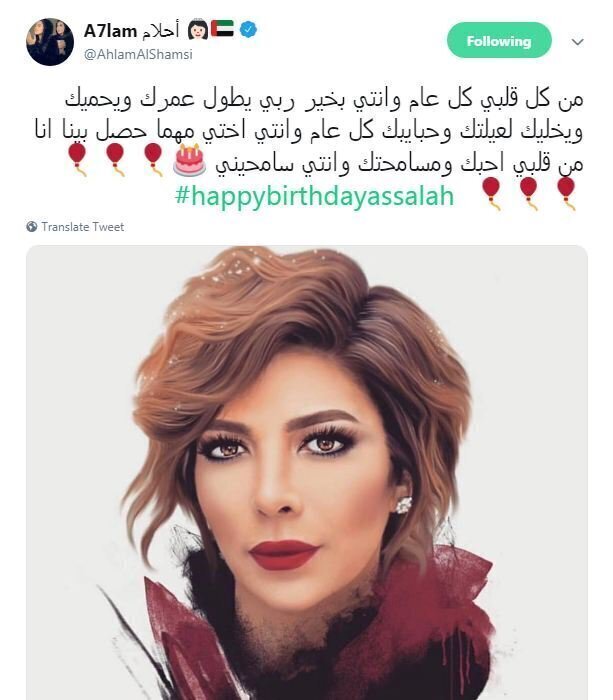Open the A7lam display name link
Image resolution: width=613 pixels, height=700 pixels.
click(x=110, y=30)
